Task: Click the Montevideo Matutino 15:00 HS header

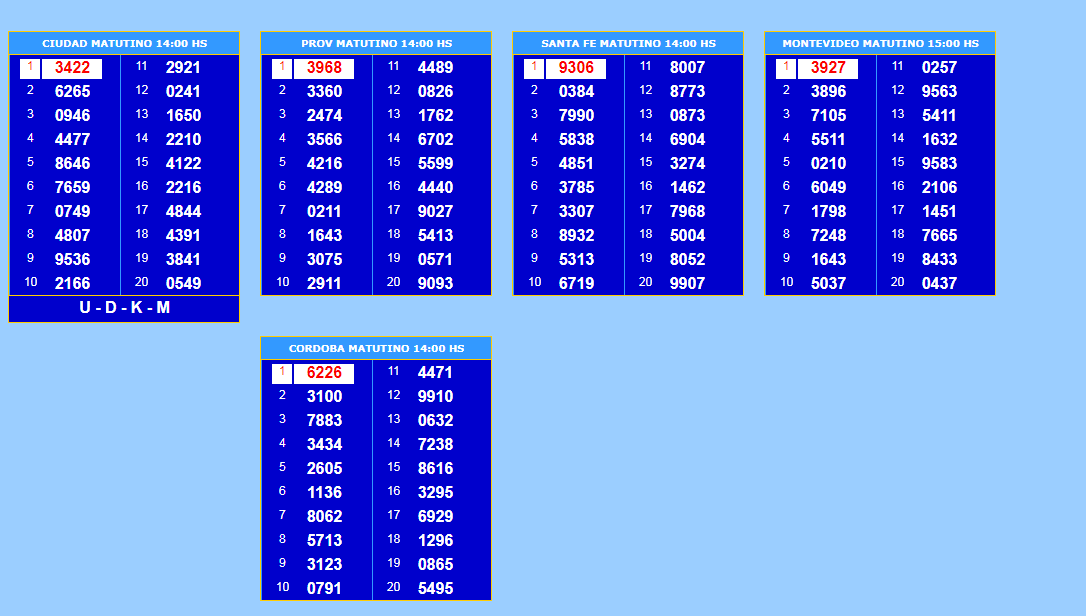Action: point(880,44)
